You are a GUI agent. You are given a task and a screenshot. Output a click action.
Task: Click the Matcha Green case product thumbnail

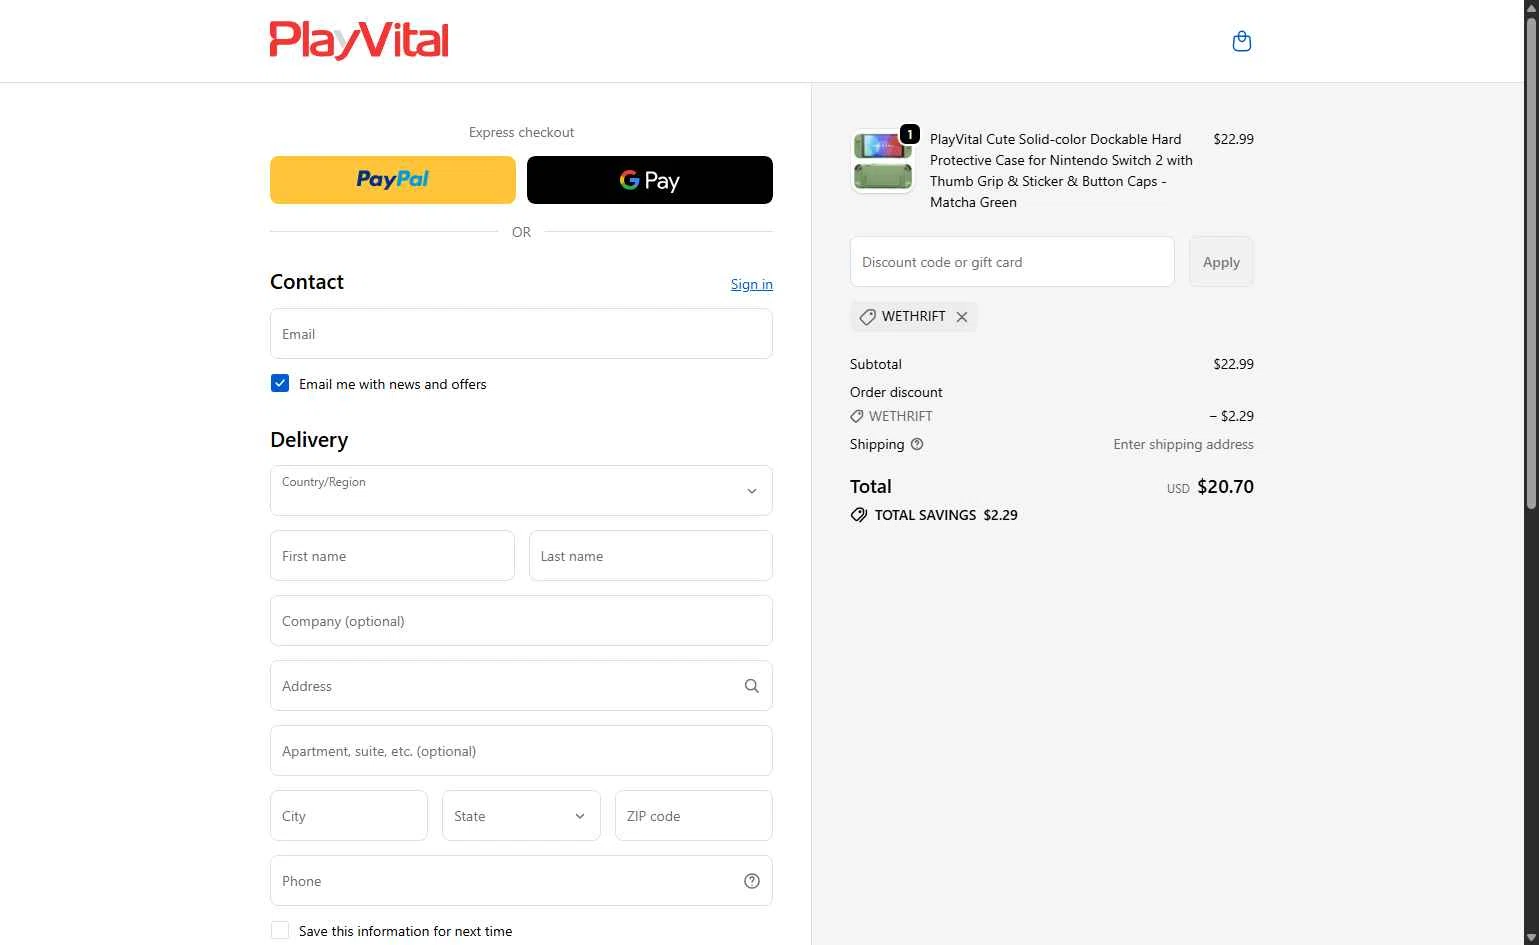pyautogui.click(x=882, y=161)
